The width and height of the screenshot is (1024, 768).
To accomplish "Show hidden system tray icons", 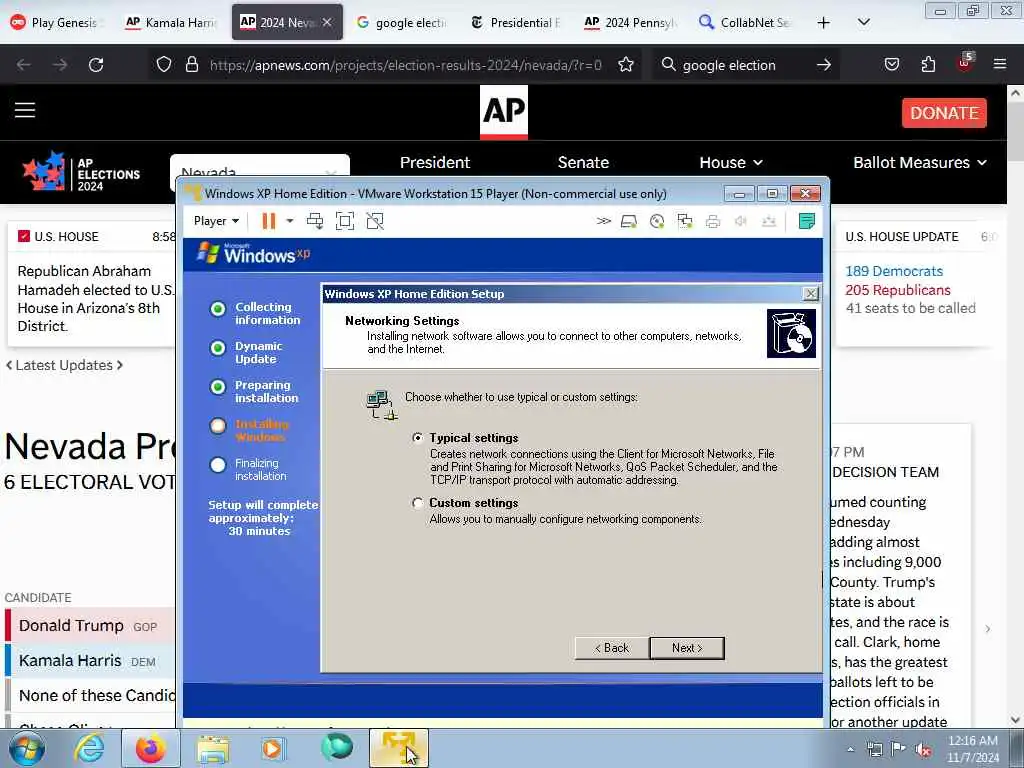I will point(850,749).
